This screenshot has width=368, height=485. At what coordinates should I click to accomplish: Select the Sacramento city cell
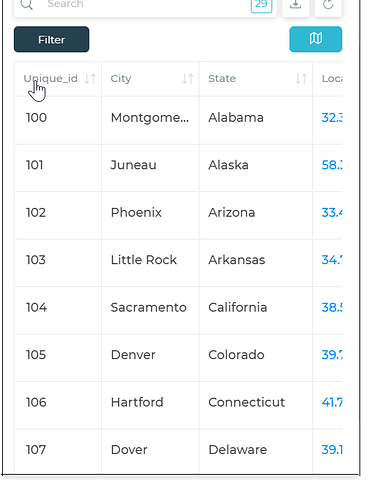[148, 307]
